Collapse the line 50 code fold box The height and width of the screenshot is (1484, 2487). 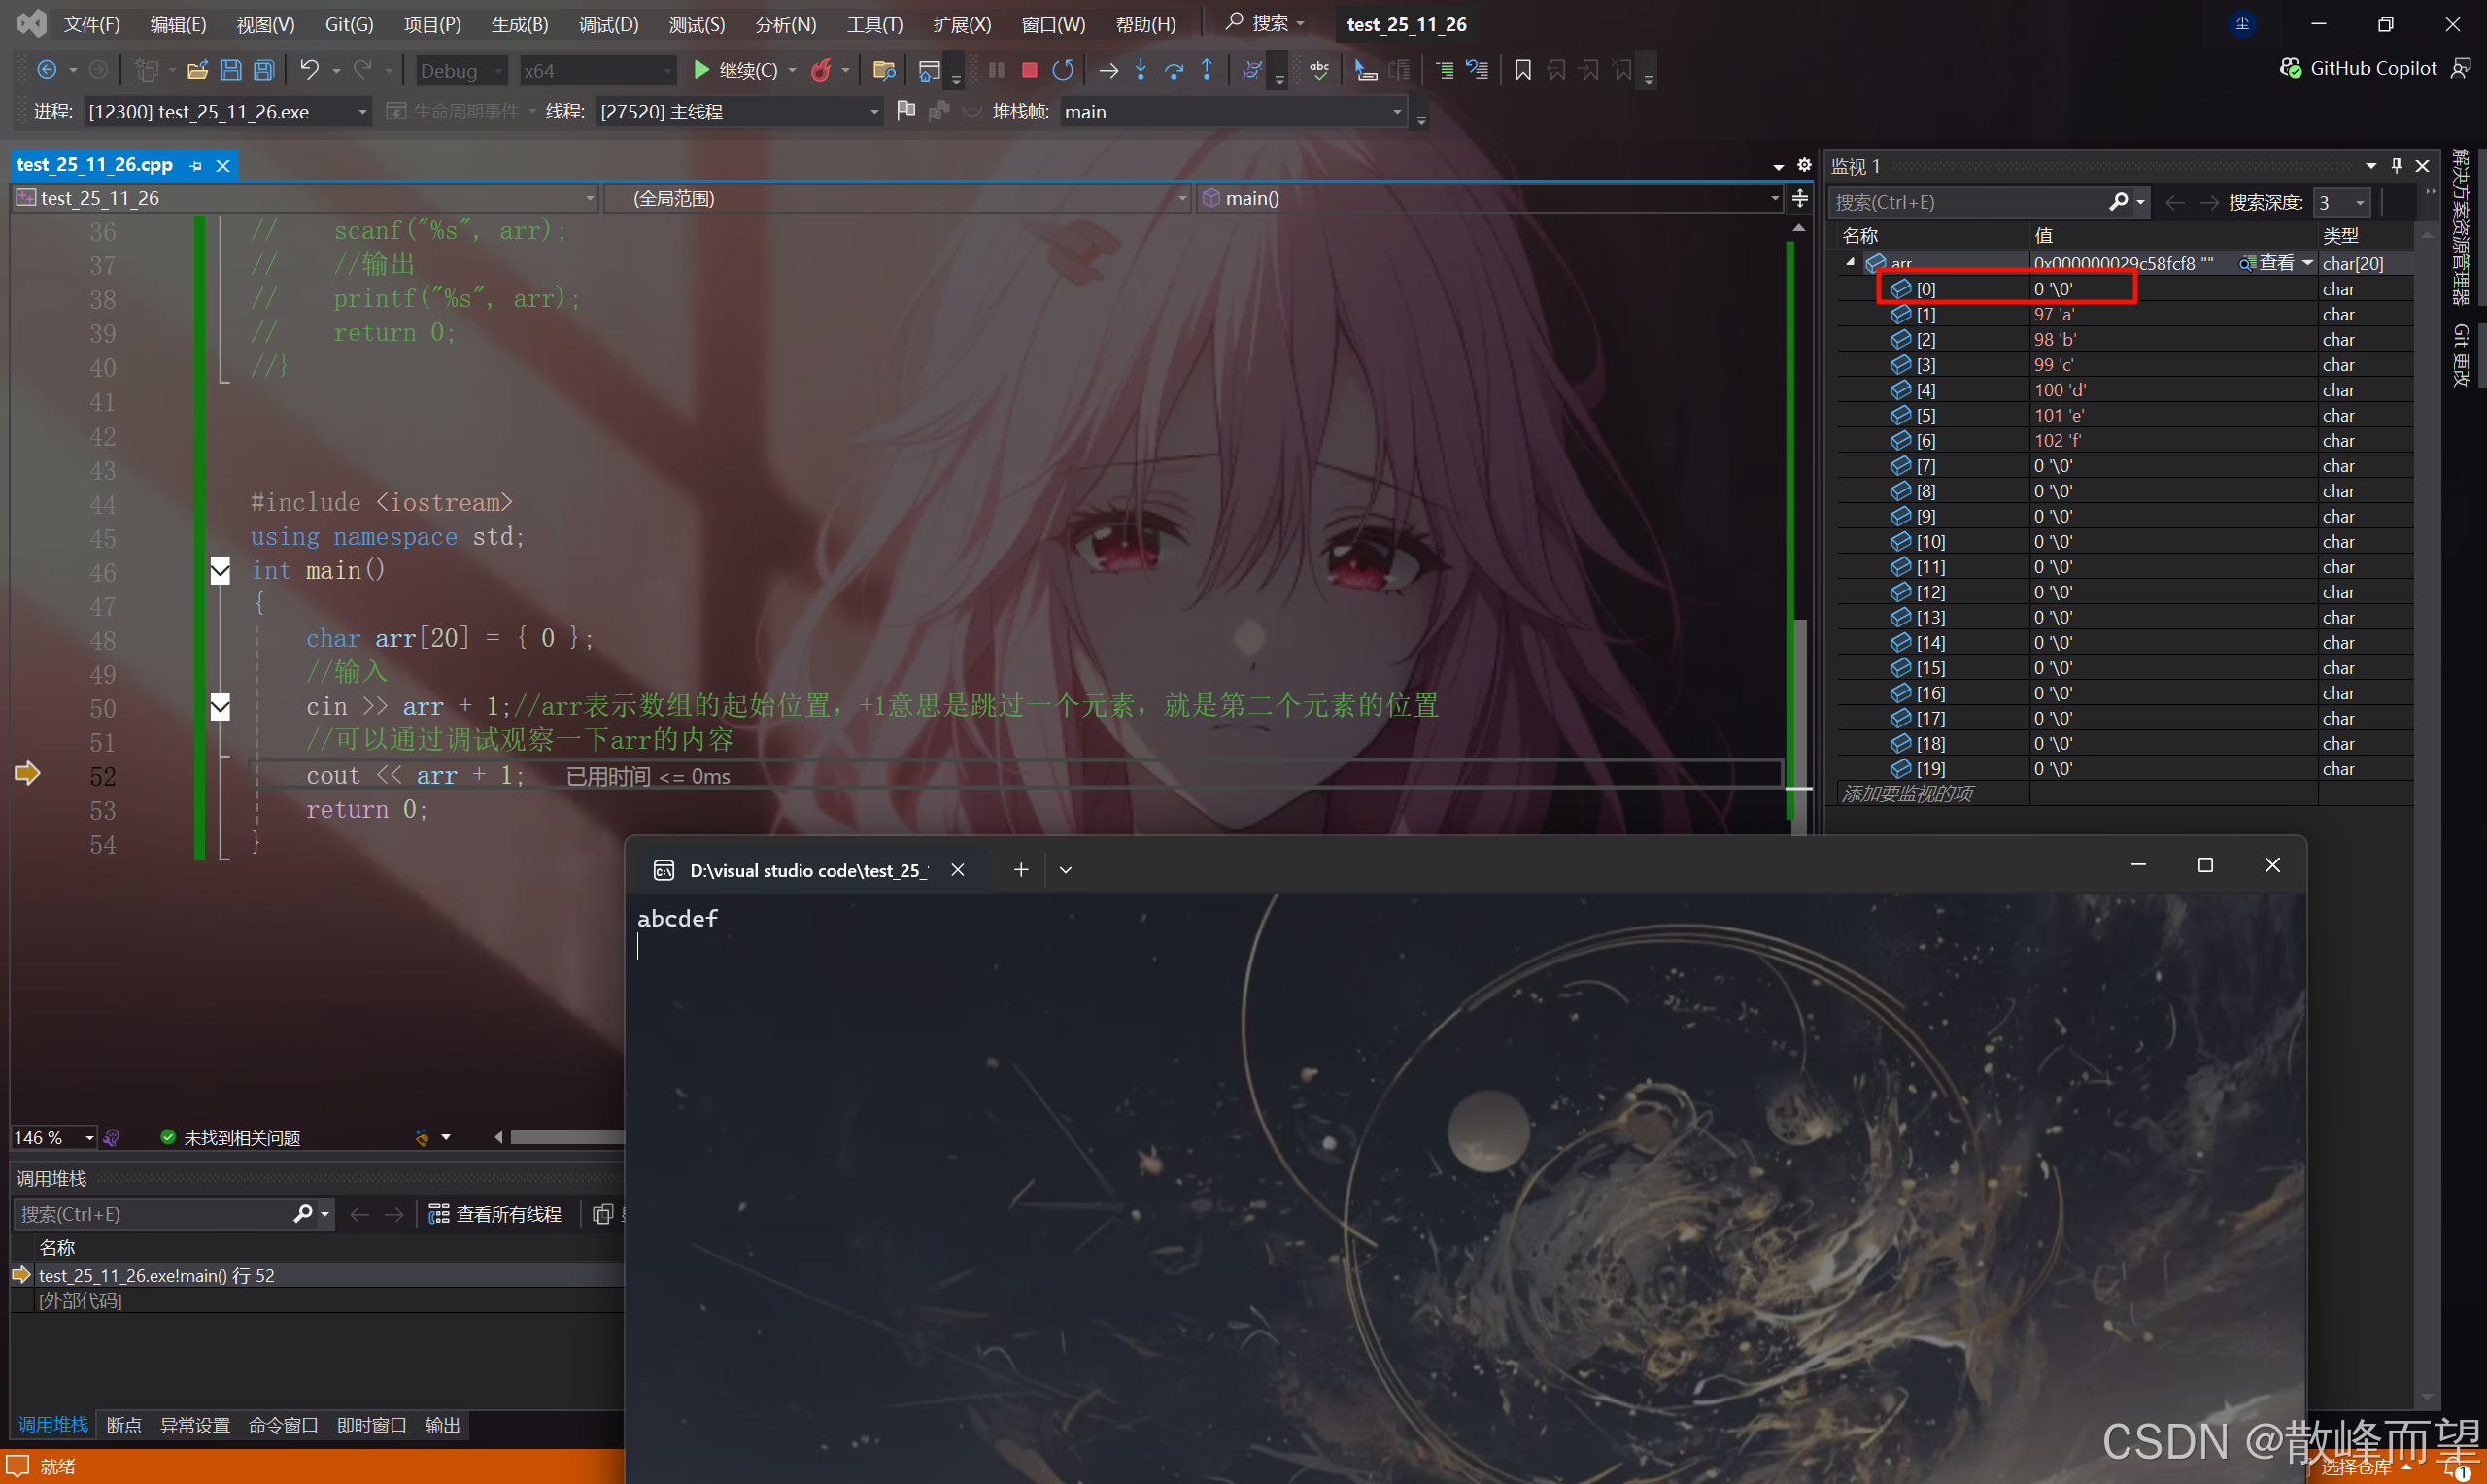pyautogui.click(x=221, y=707)
